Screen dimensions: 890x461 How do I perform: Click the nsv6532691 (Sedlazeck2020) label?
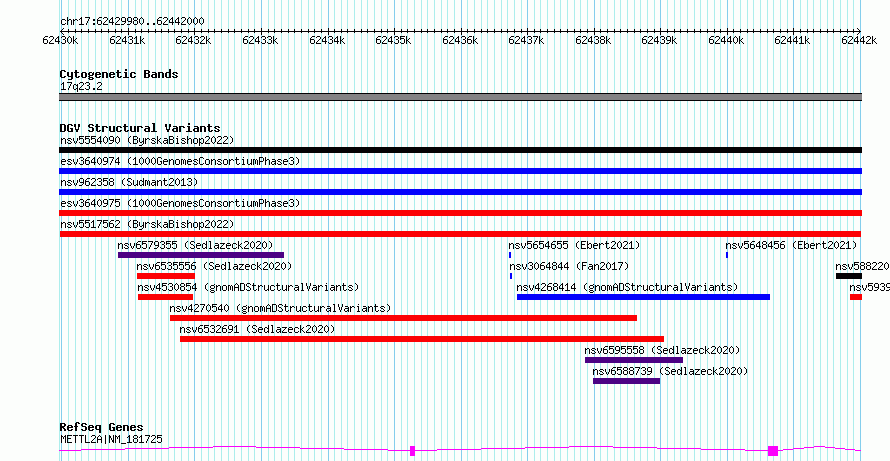(257, 329)
